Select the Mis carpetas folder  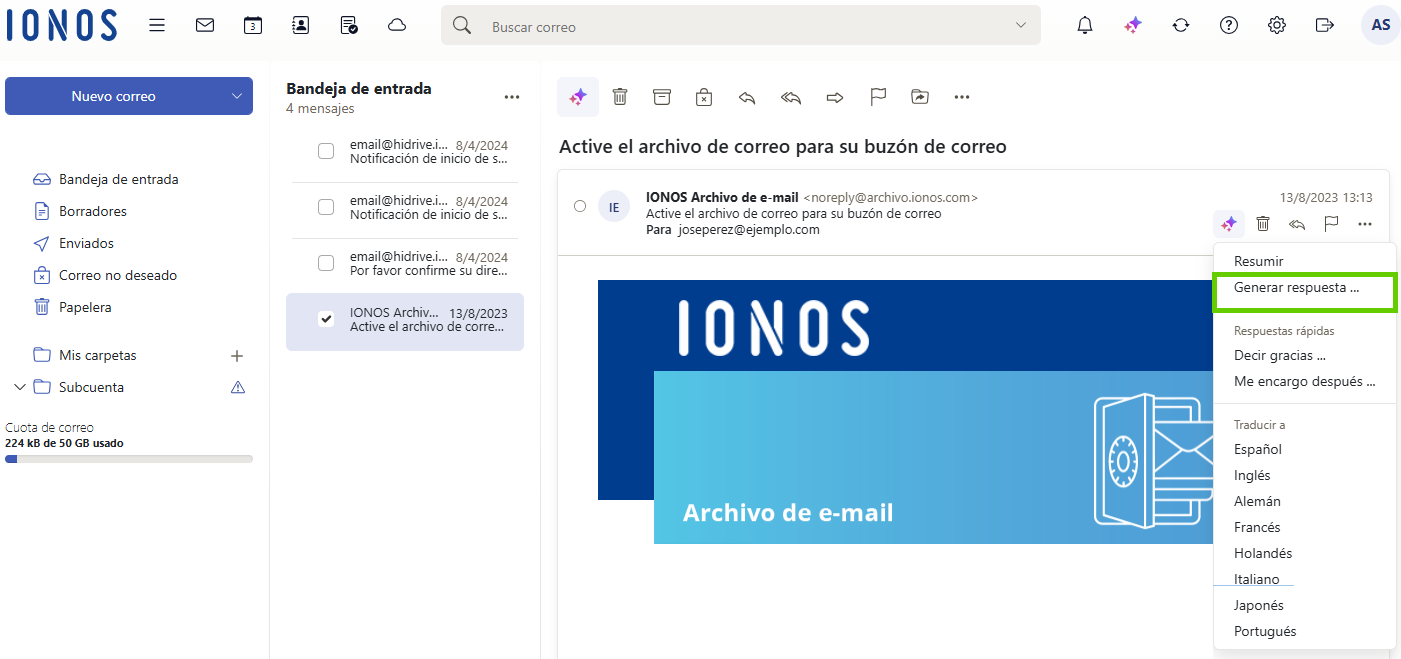[98, 355]
